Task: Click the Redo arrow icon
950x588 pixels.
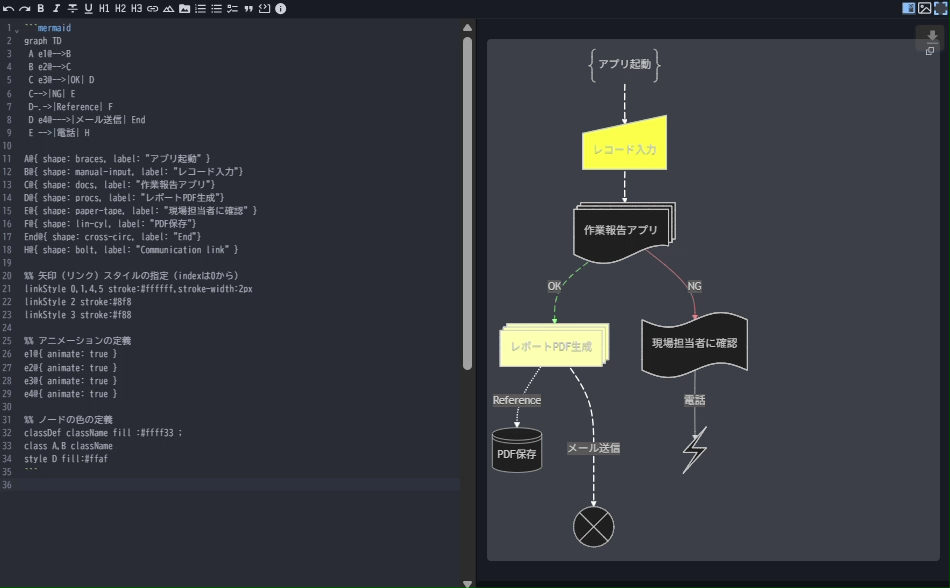Action: click(x=24, y=8)
